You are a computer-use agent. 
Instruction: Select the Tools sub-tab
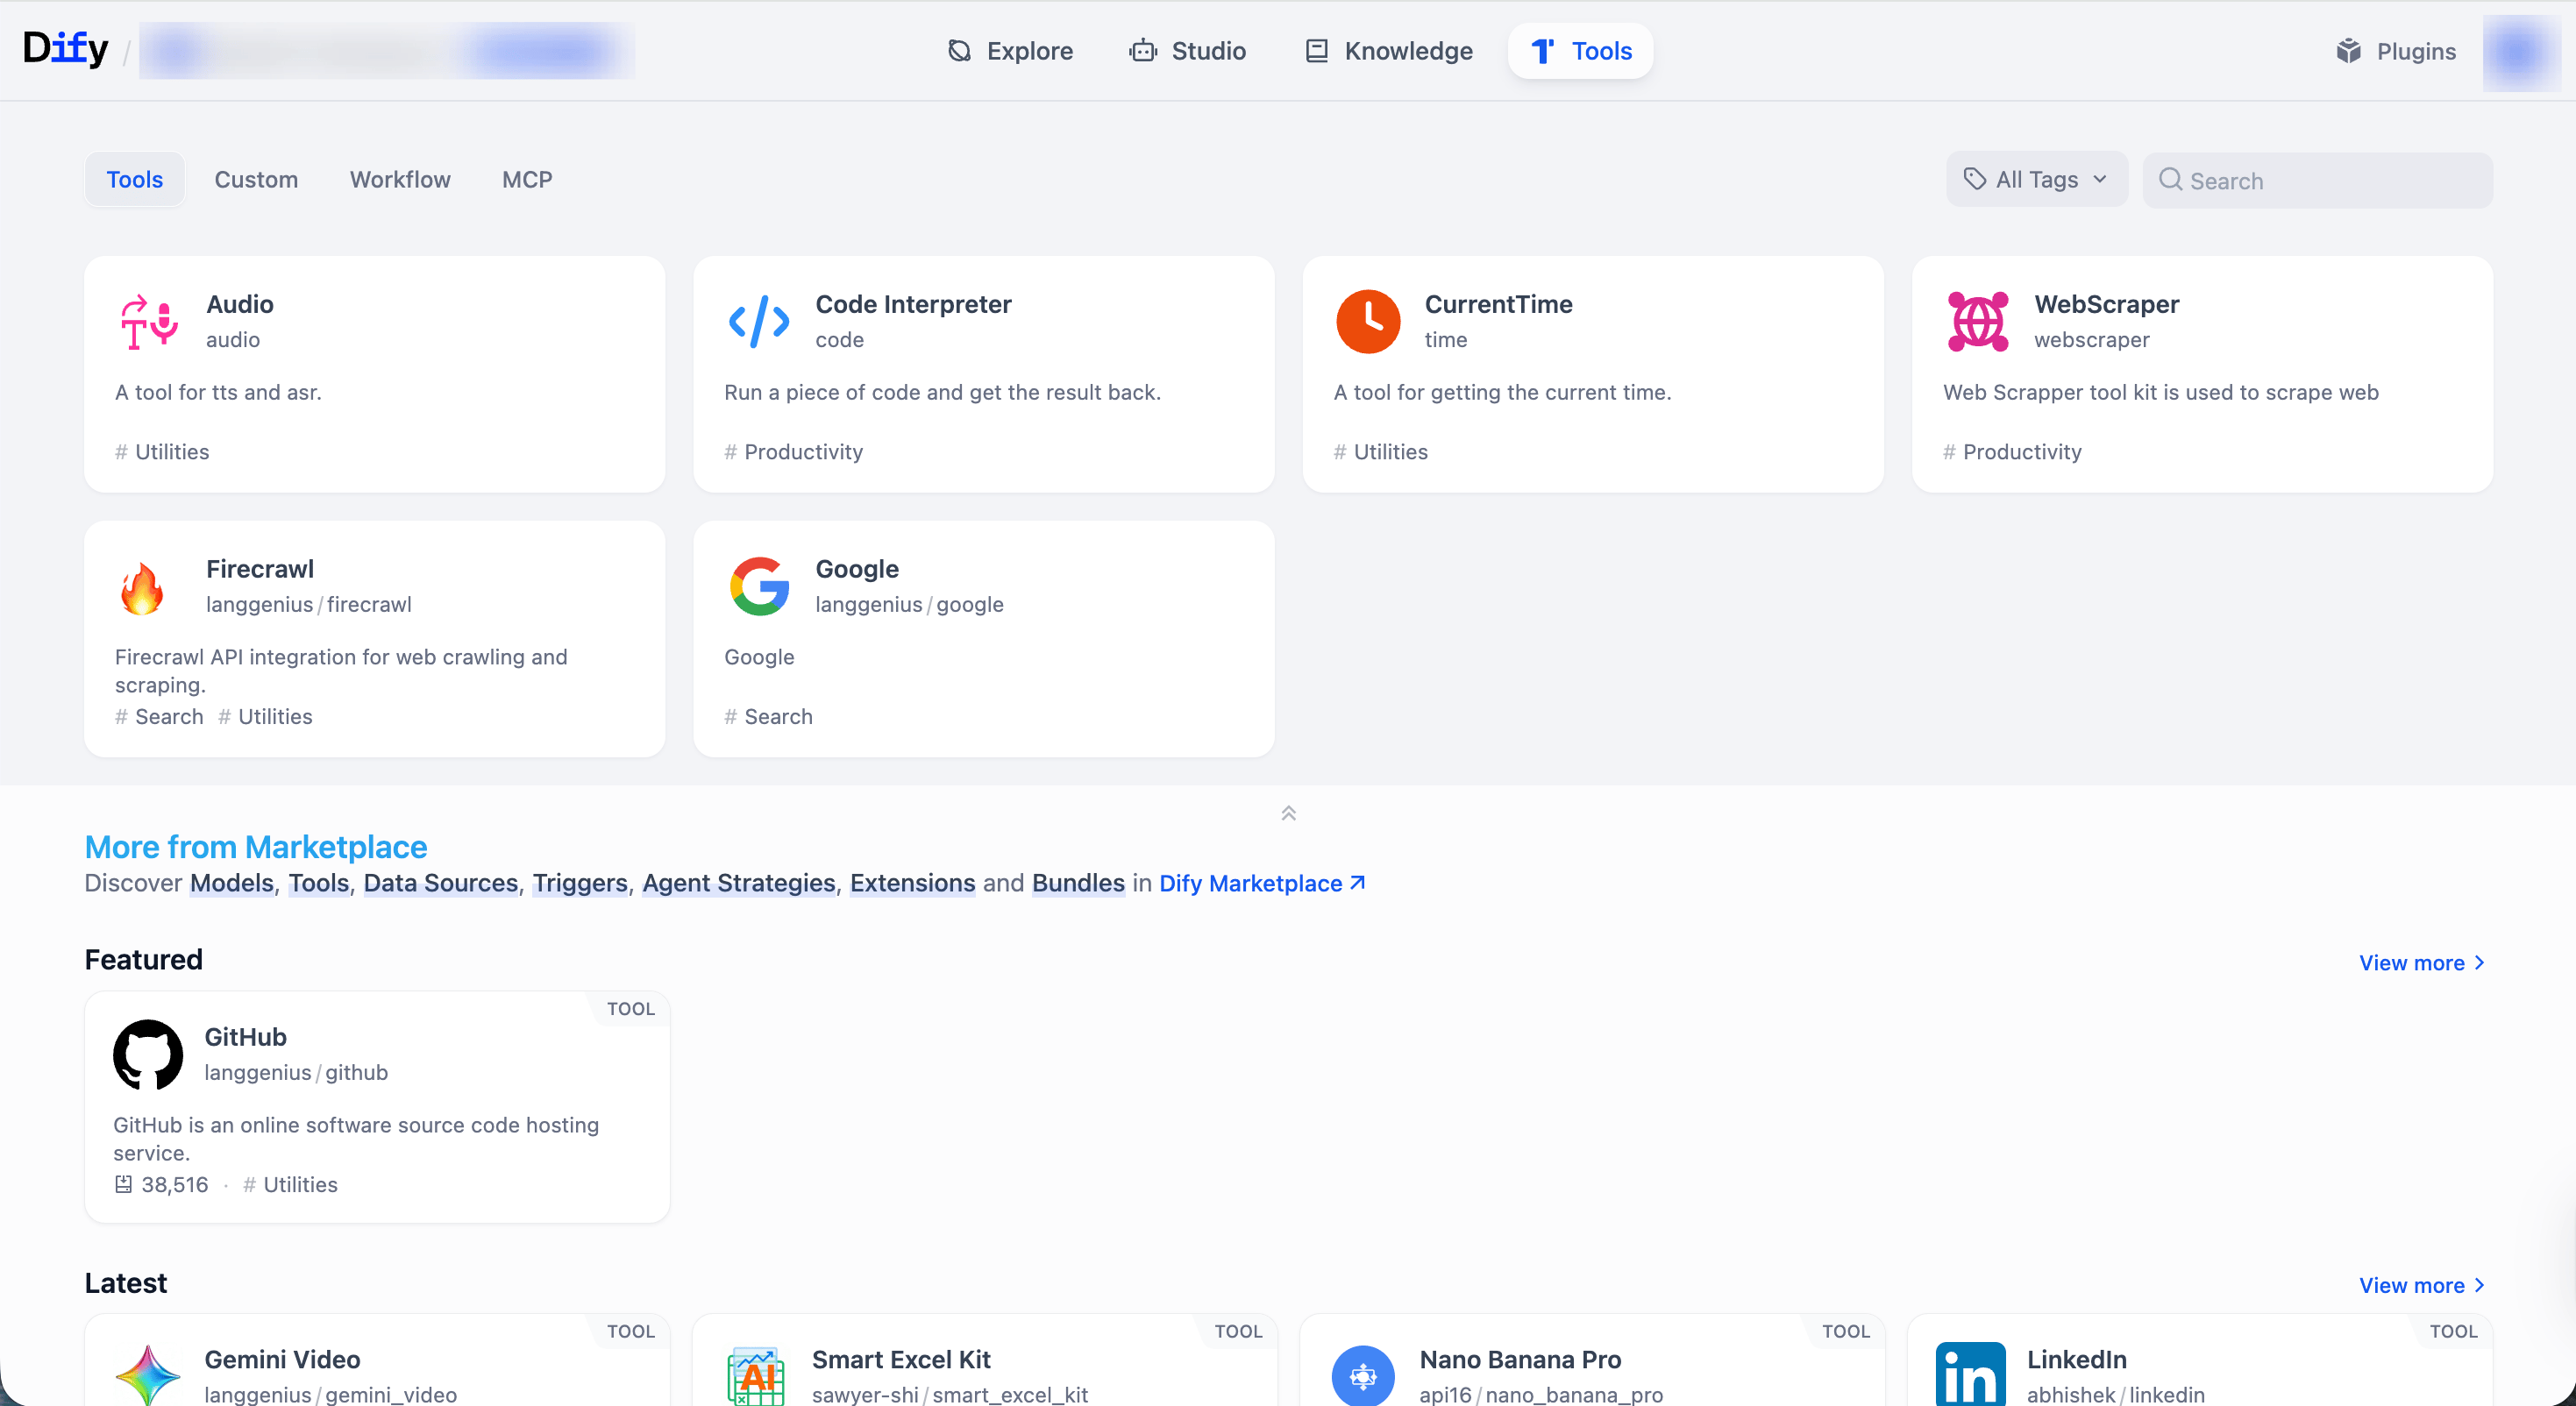point(135,180)
